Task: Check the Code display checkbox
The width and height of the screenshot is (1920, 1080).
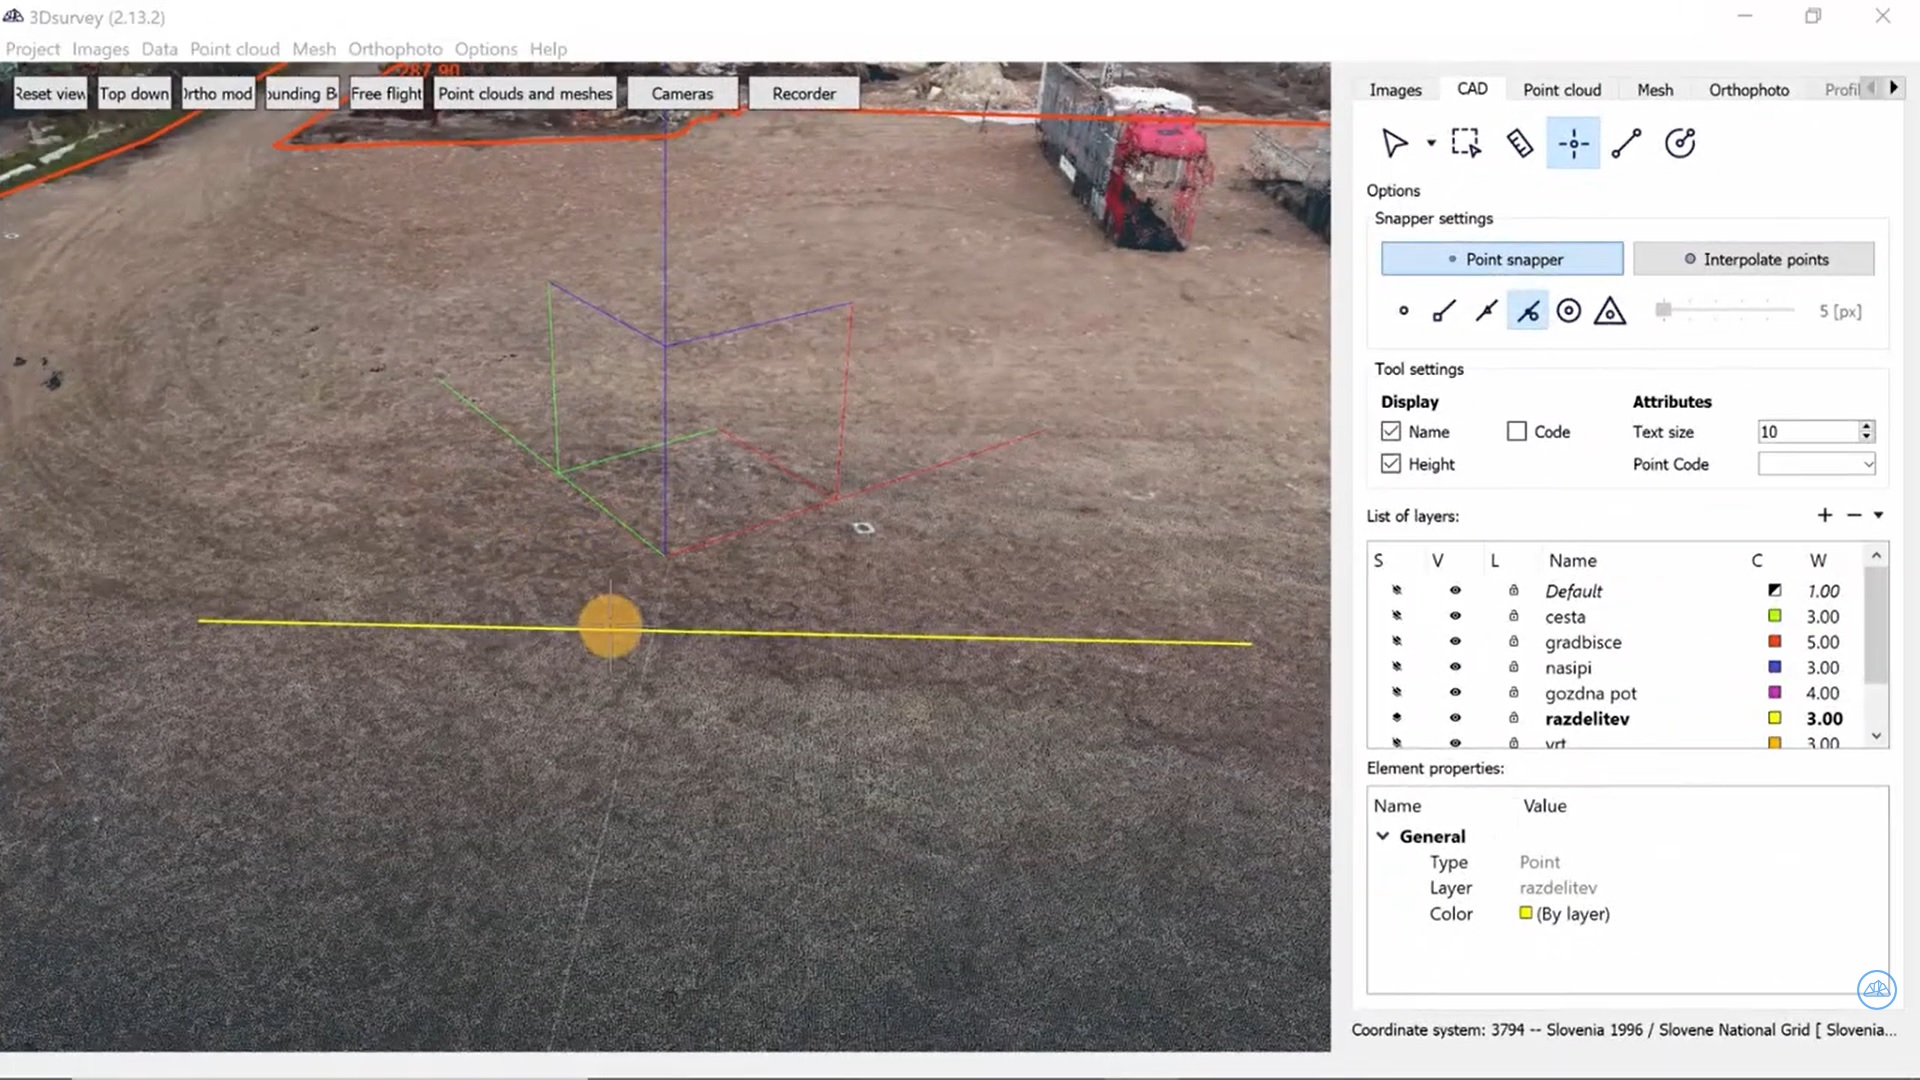Action: click(1516, 431)
